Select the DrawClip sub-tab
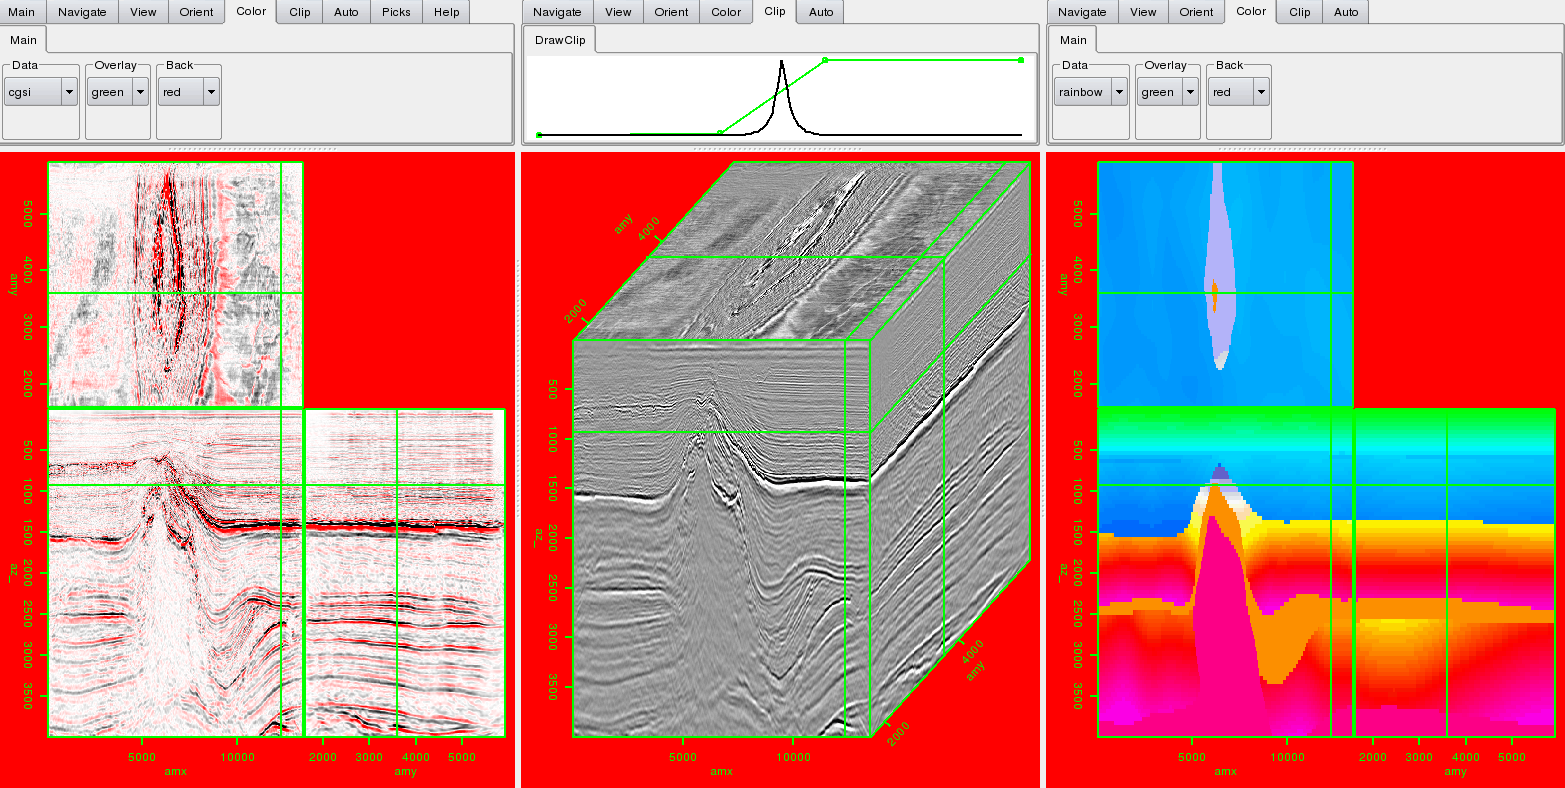The image size is (1565, 788). (x=559, y=40)
